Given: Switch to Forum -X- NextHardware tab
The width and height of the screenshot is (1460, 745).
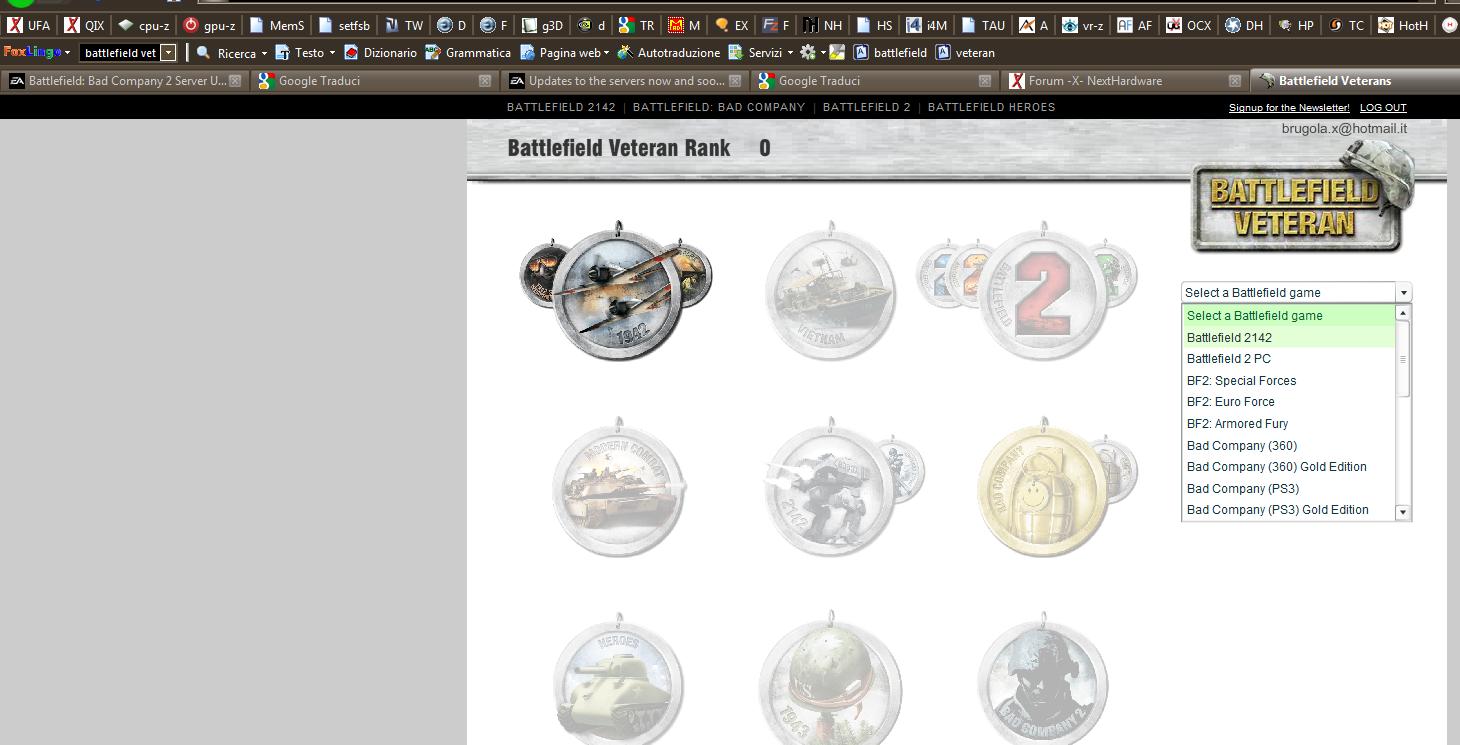Looking at the screenshot, I should click(x=1126, y=81).
